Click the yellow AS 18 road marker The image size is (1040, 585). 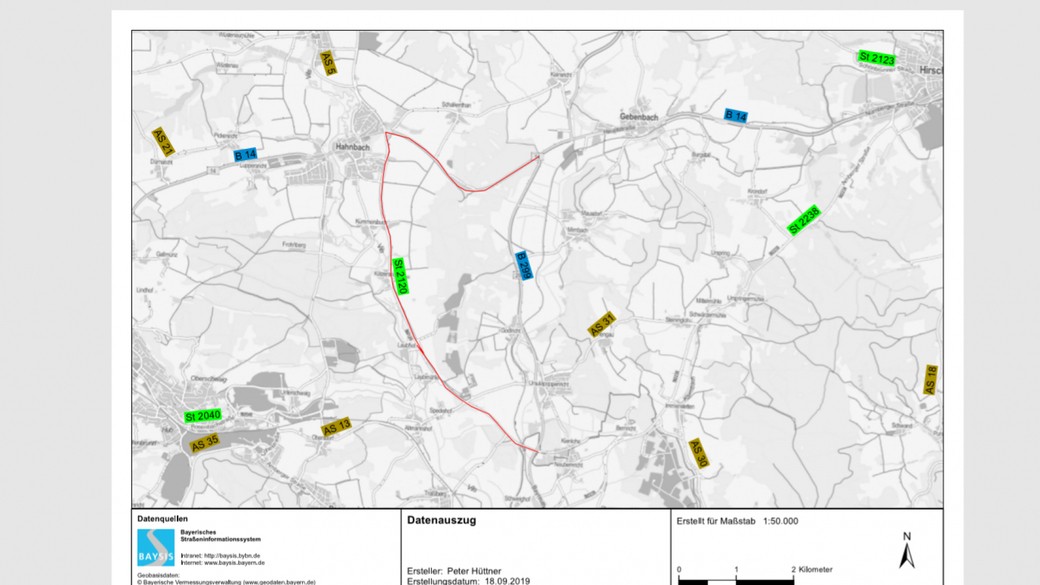point(931,380)
